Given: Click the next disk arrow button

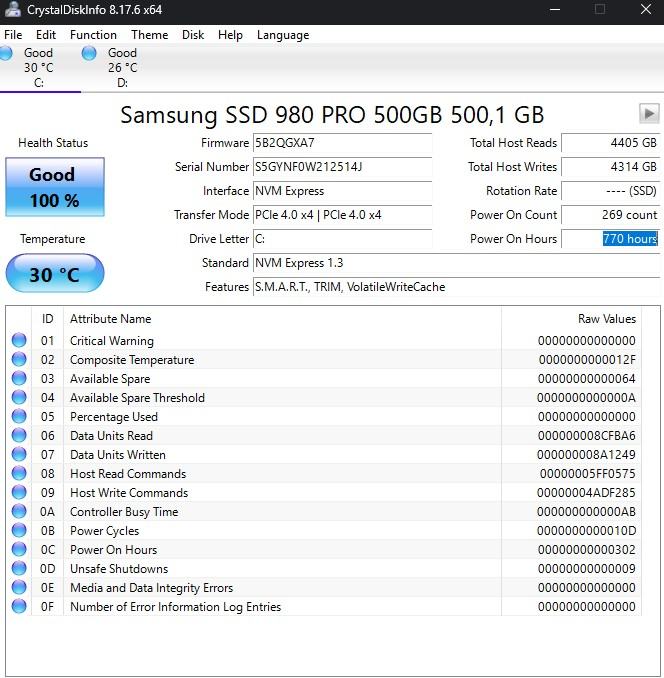Looking at the screenshot, I should pyautogui.click(x=649, y=114).
